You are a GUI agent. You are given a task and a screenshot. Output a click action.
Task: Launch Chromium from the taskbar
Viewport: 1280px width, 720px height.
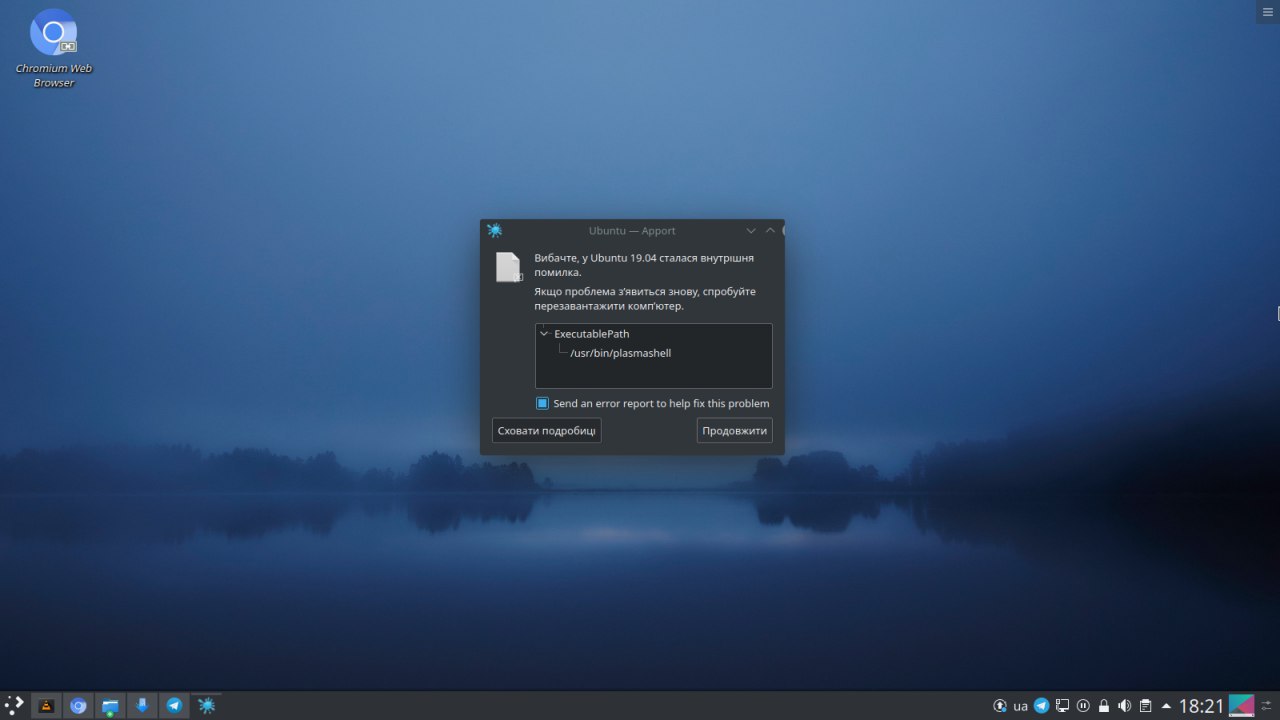point(78,706)
